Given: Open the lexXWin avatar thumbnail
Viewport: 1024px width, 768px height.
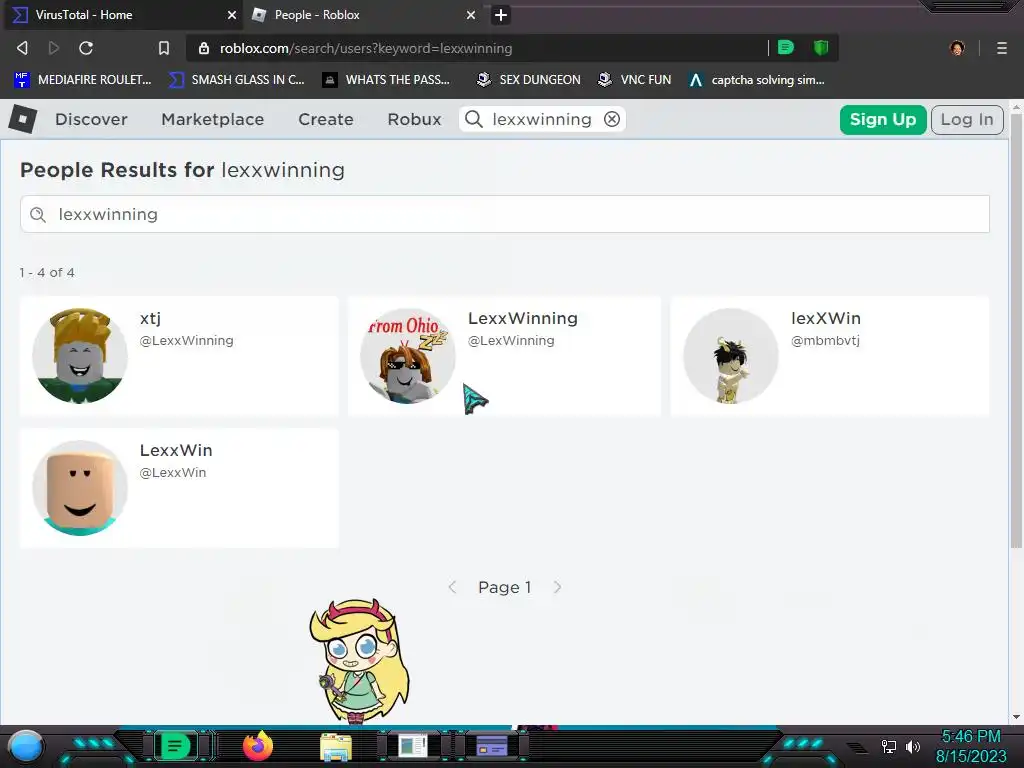Looking at the screenshot, I should coord(731,356).
